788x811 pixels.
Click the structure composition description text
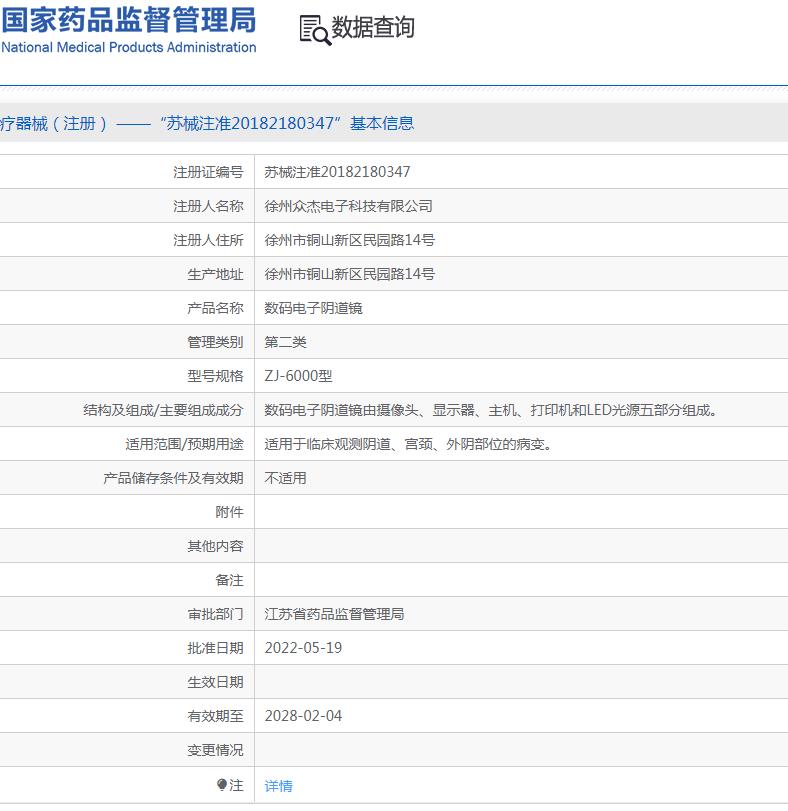tap(491, 410)
